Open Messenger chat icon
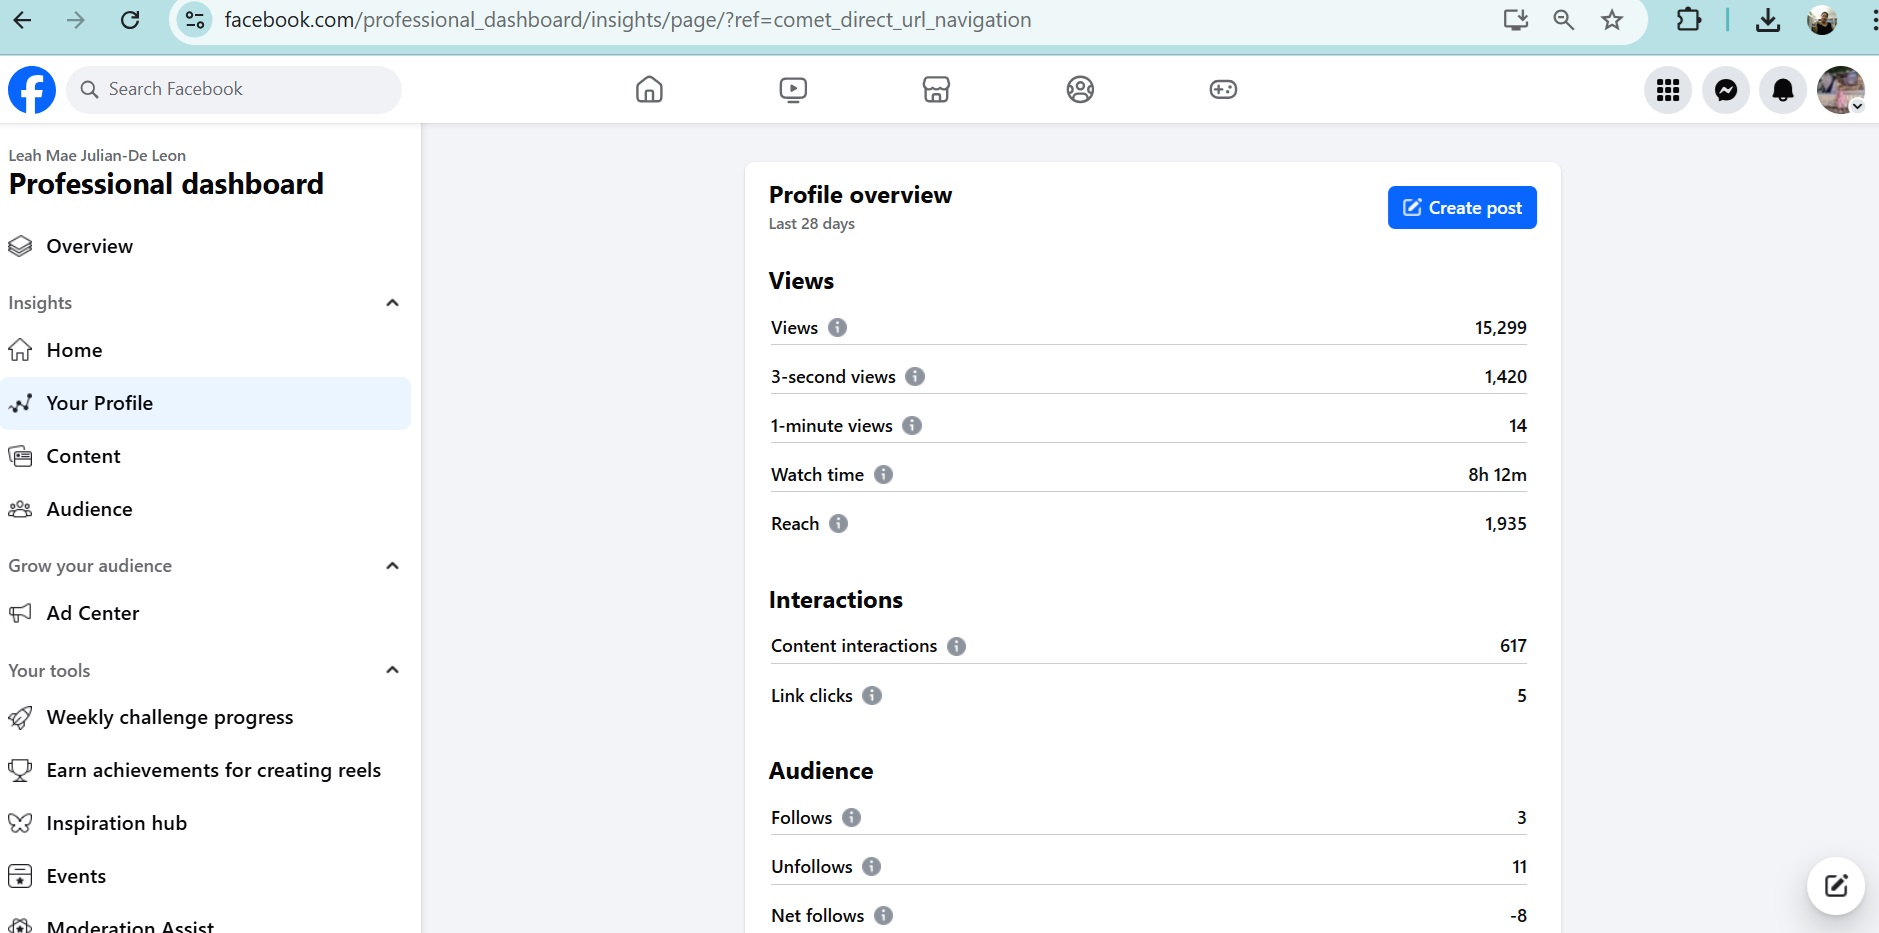1879x933 pixels. (1725, 90)
